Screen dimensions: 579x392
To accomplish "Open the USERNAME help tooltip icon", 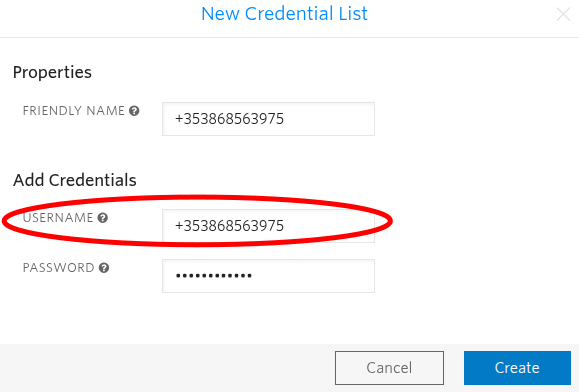I will pyautogui.click(x=103, y=218).
